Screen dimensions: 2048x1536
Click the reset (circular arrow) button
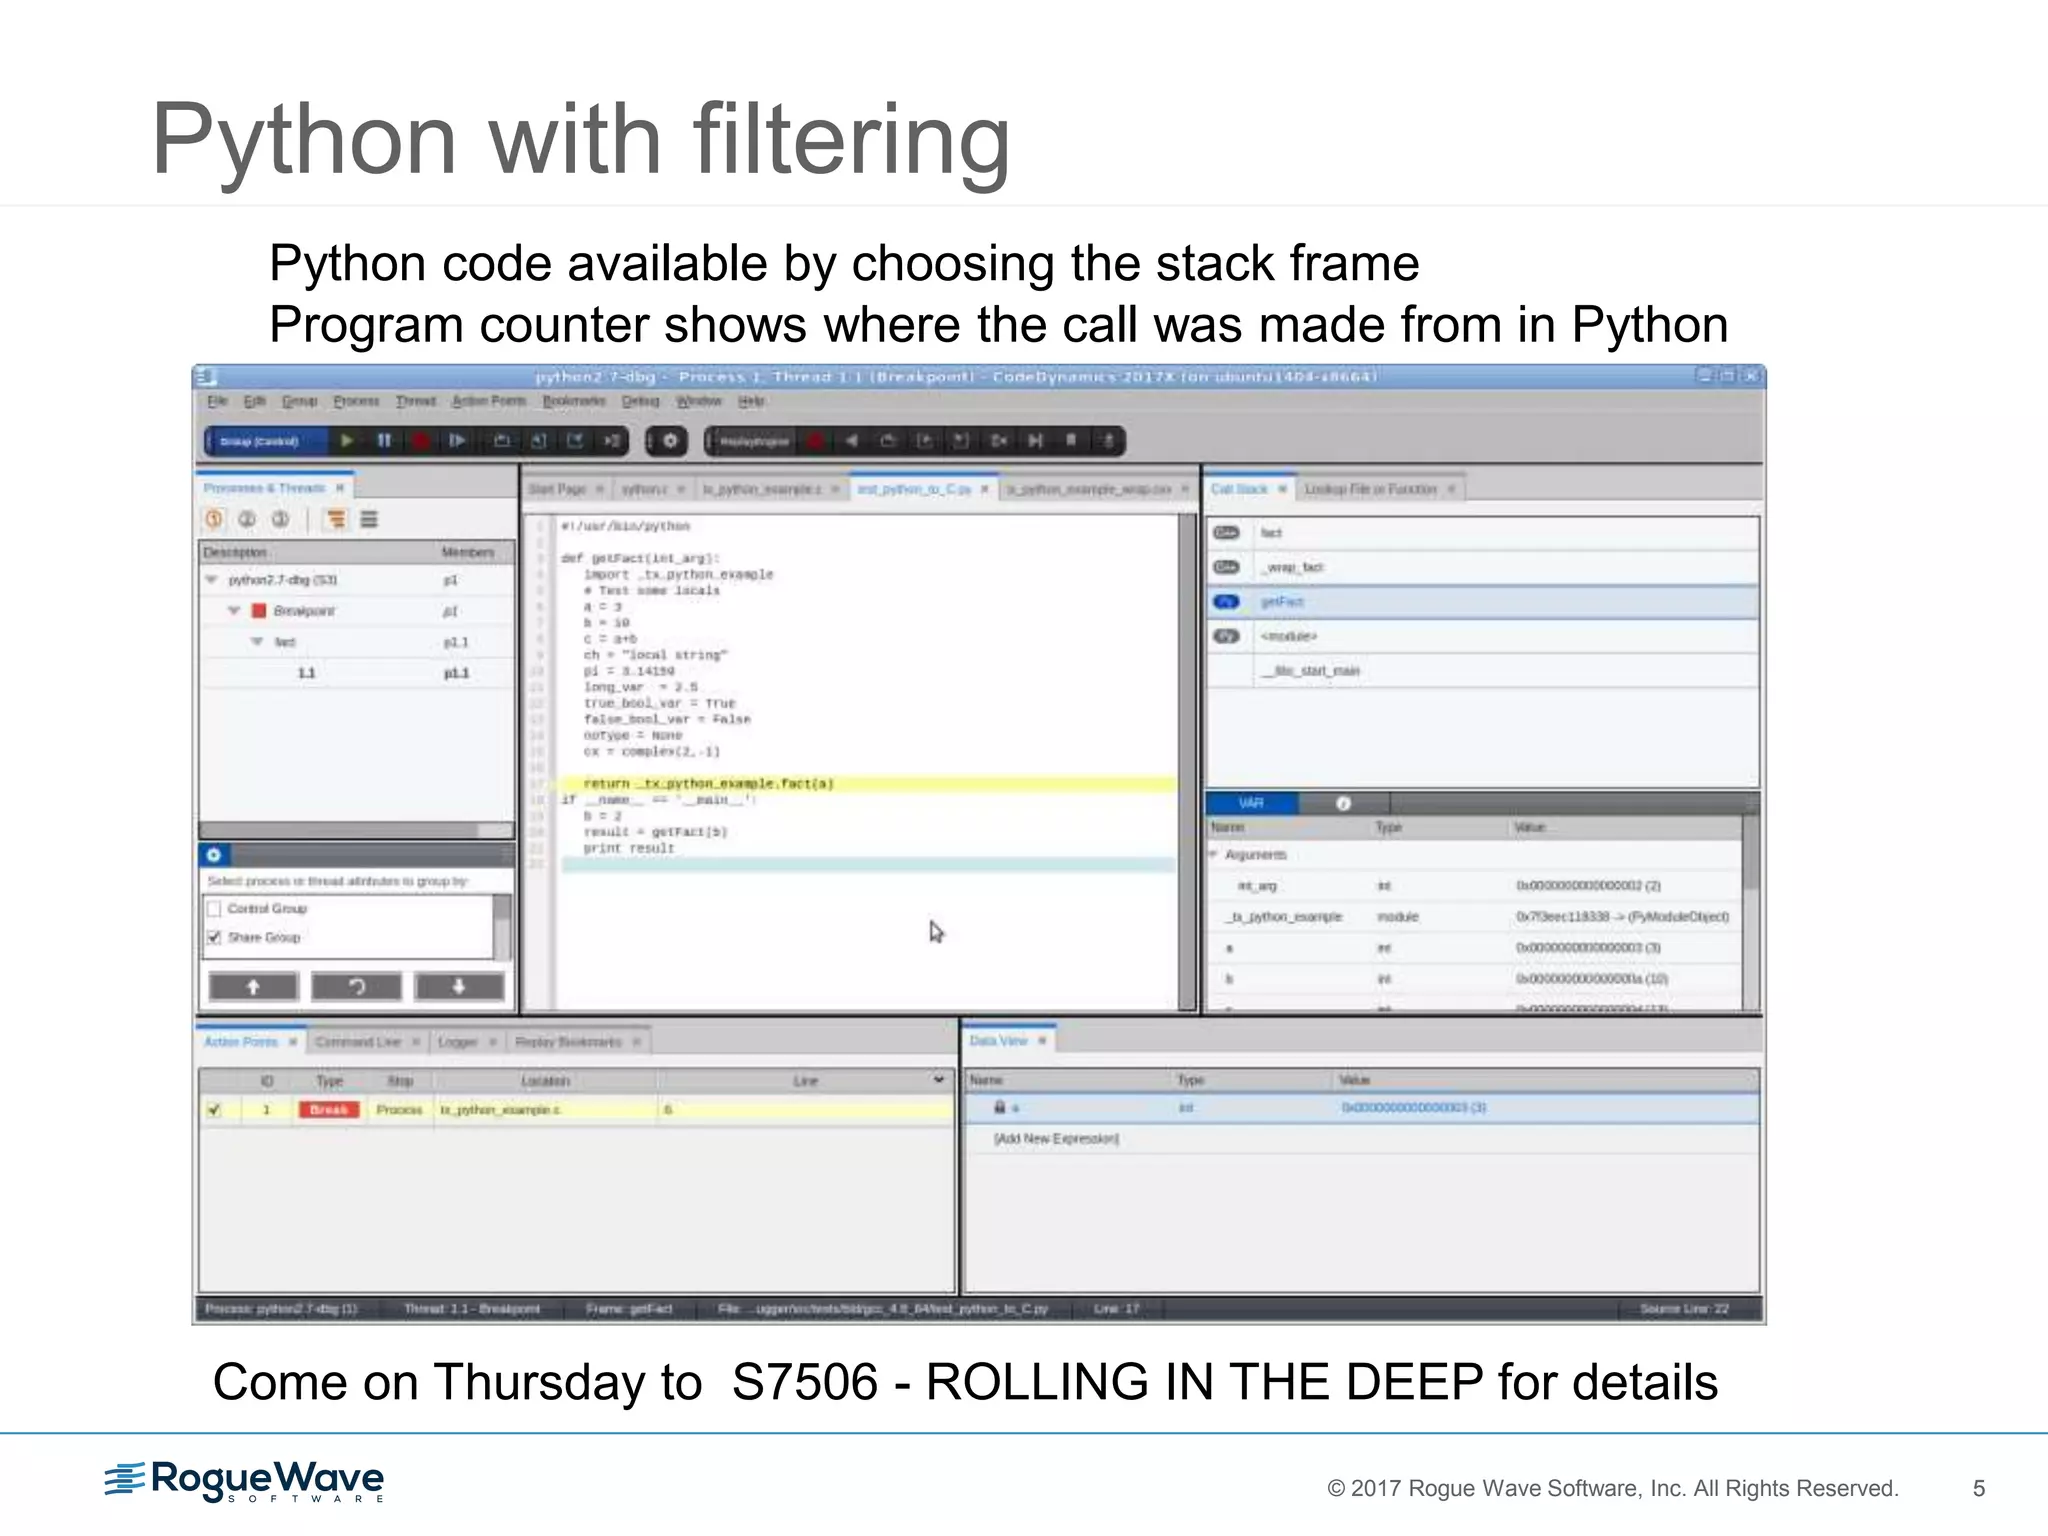[357, 987]
